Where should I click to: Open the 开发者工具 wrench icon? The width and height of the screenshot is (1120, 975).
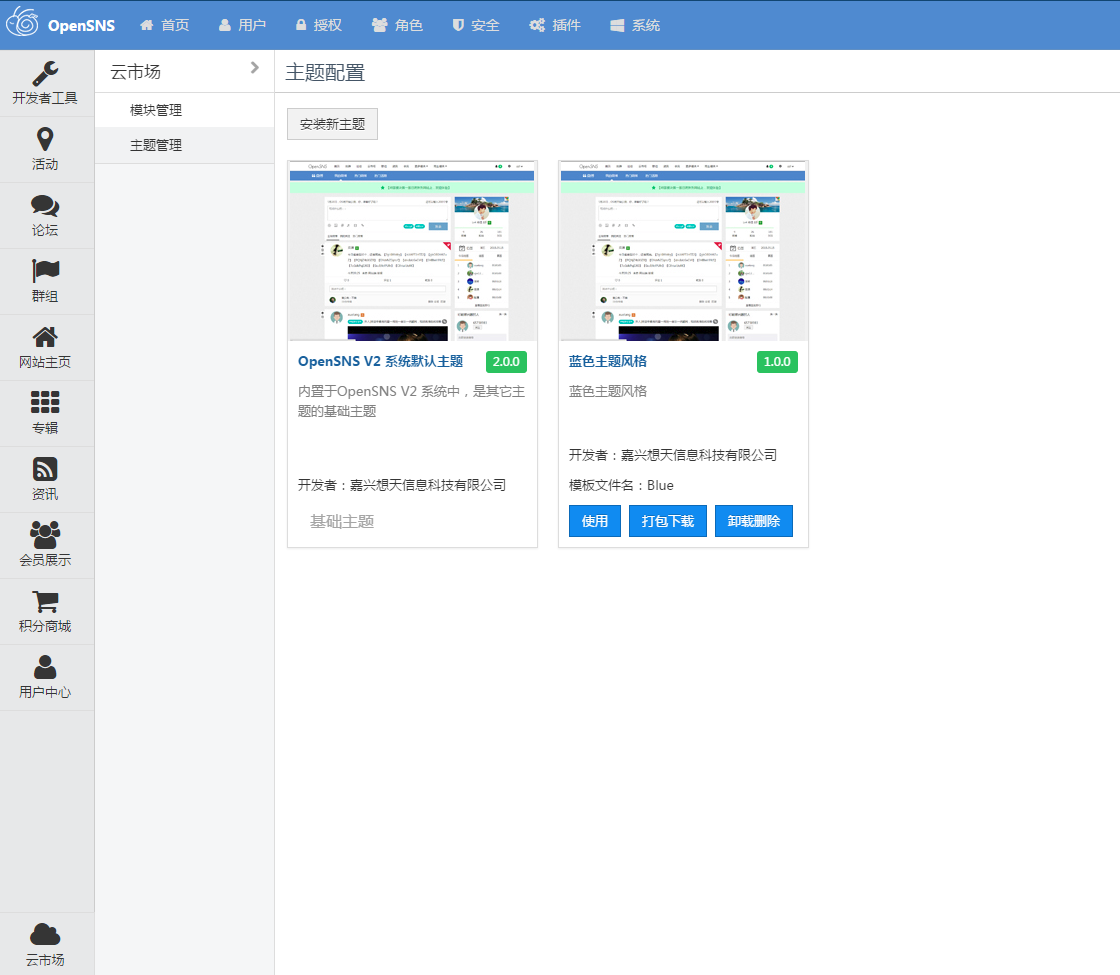point(45,74)
